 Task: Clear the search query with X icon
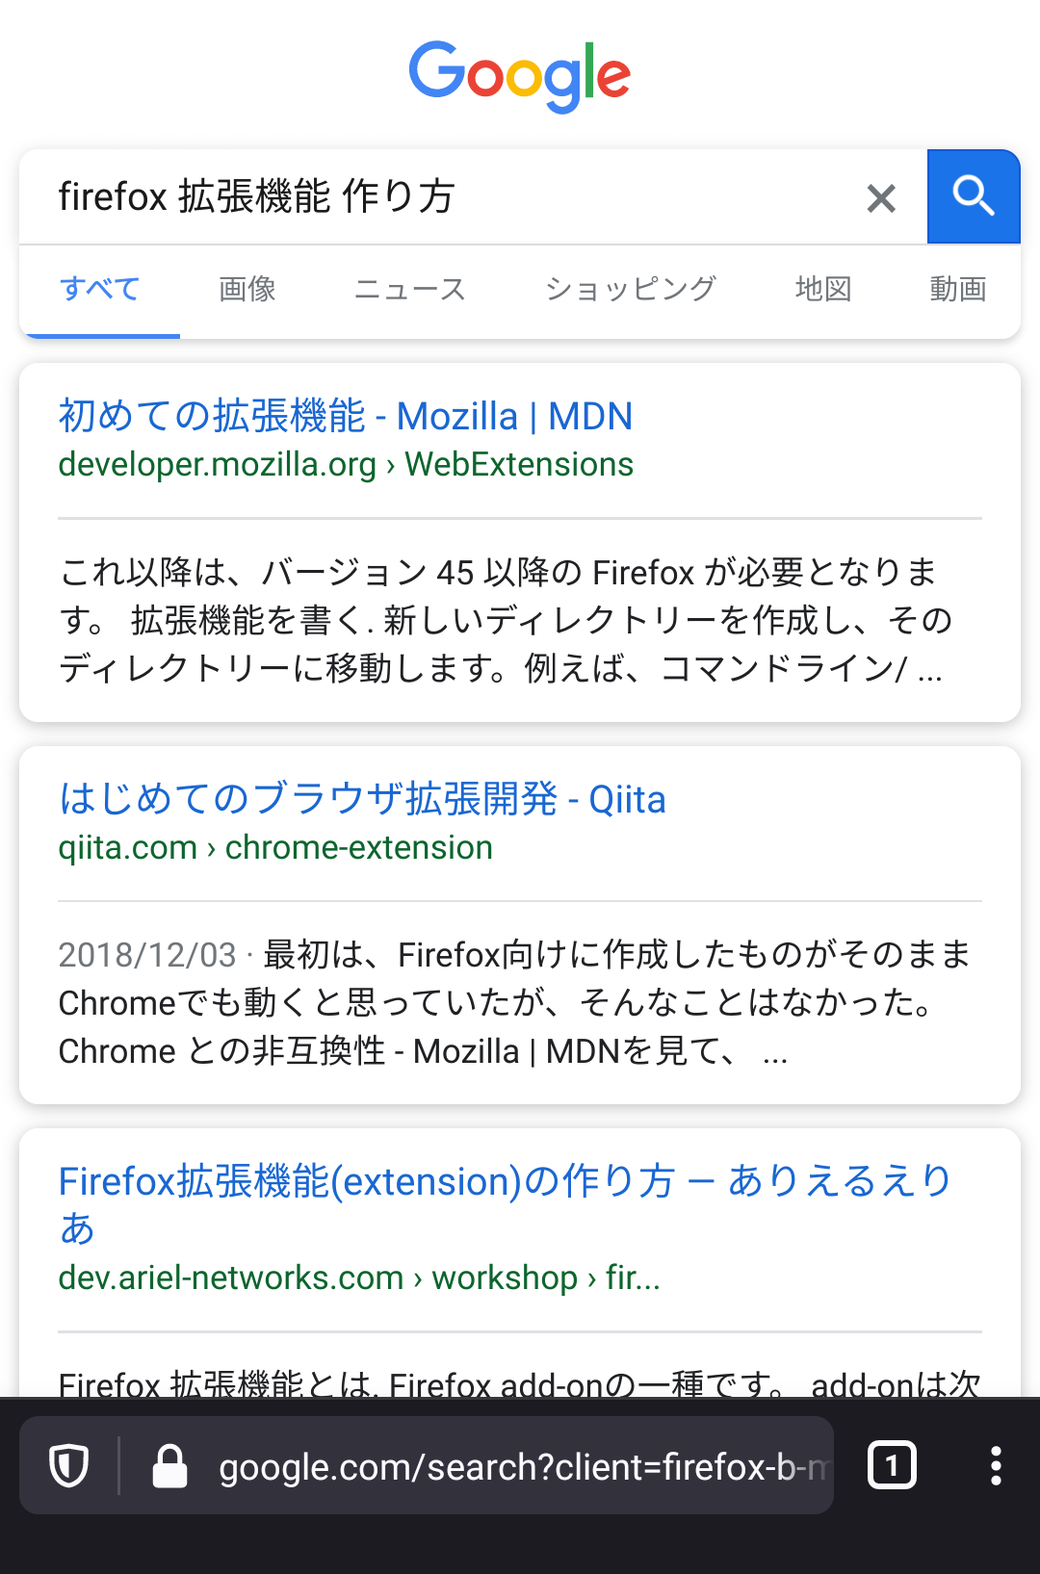[881, 198]
